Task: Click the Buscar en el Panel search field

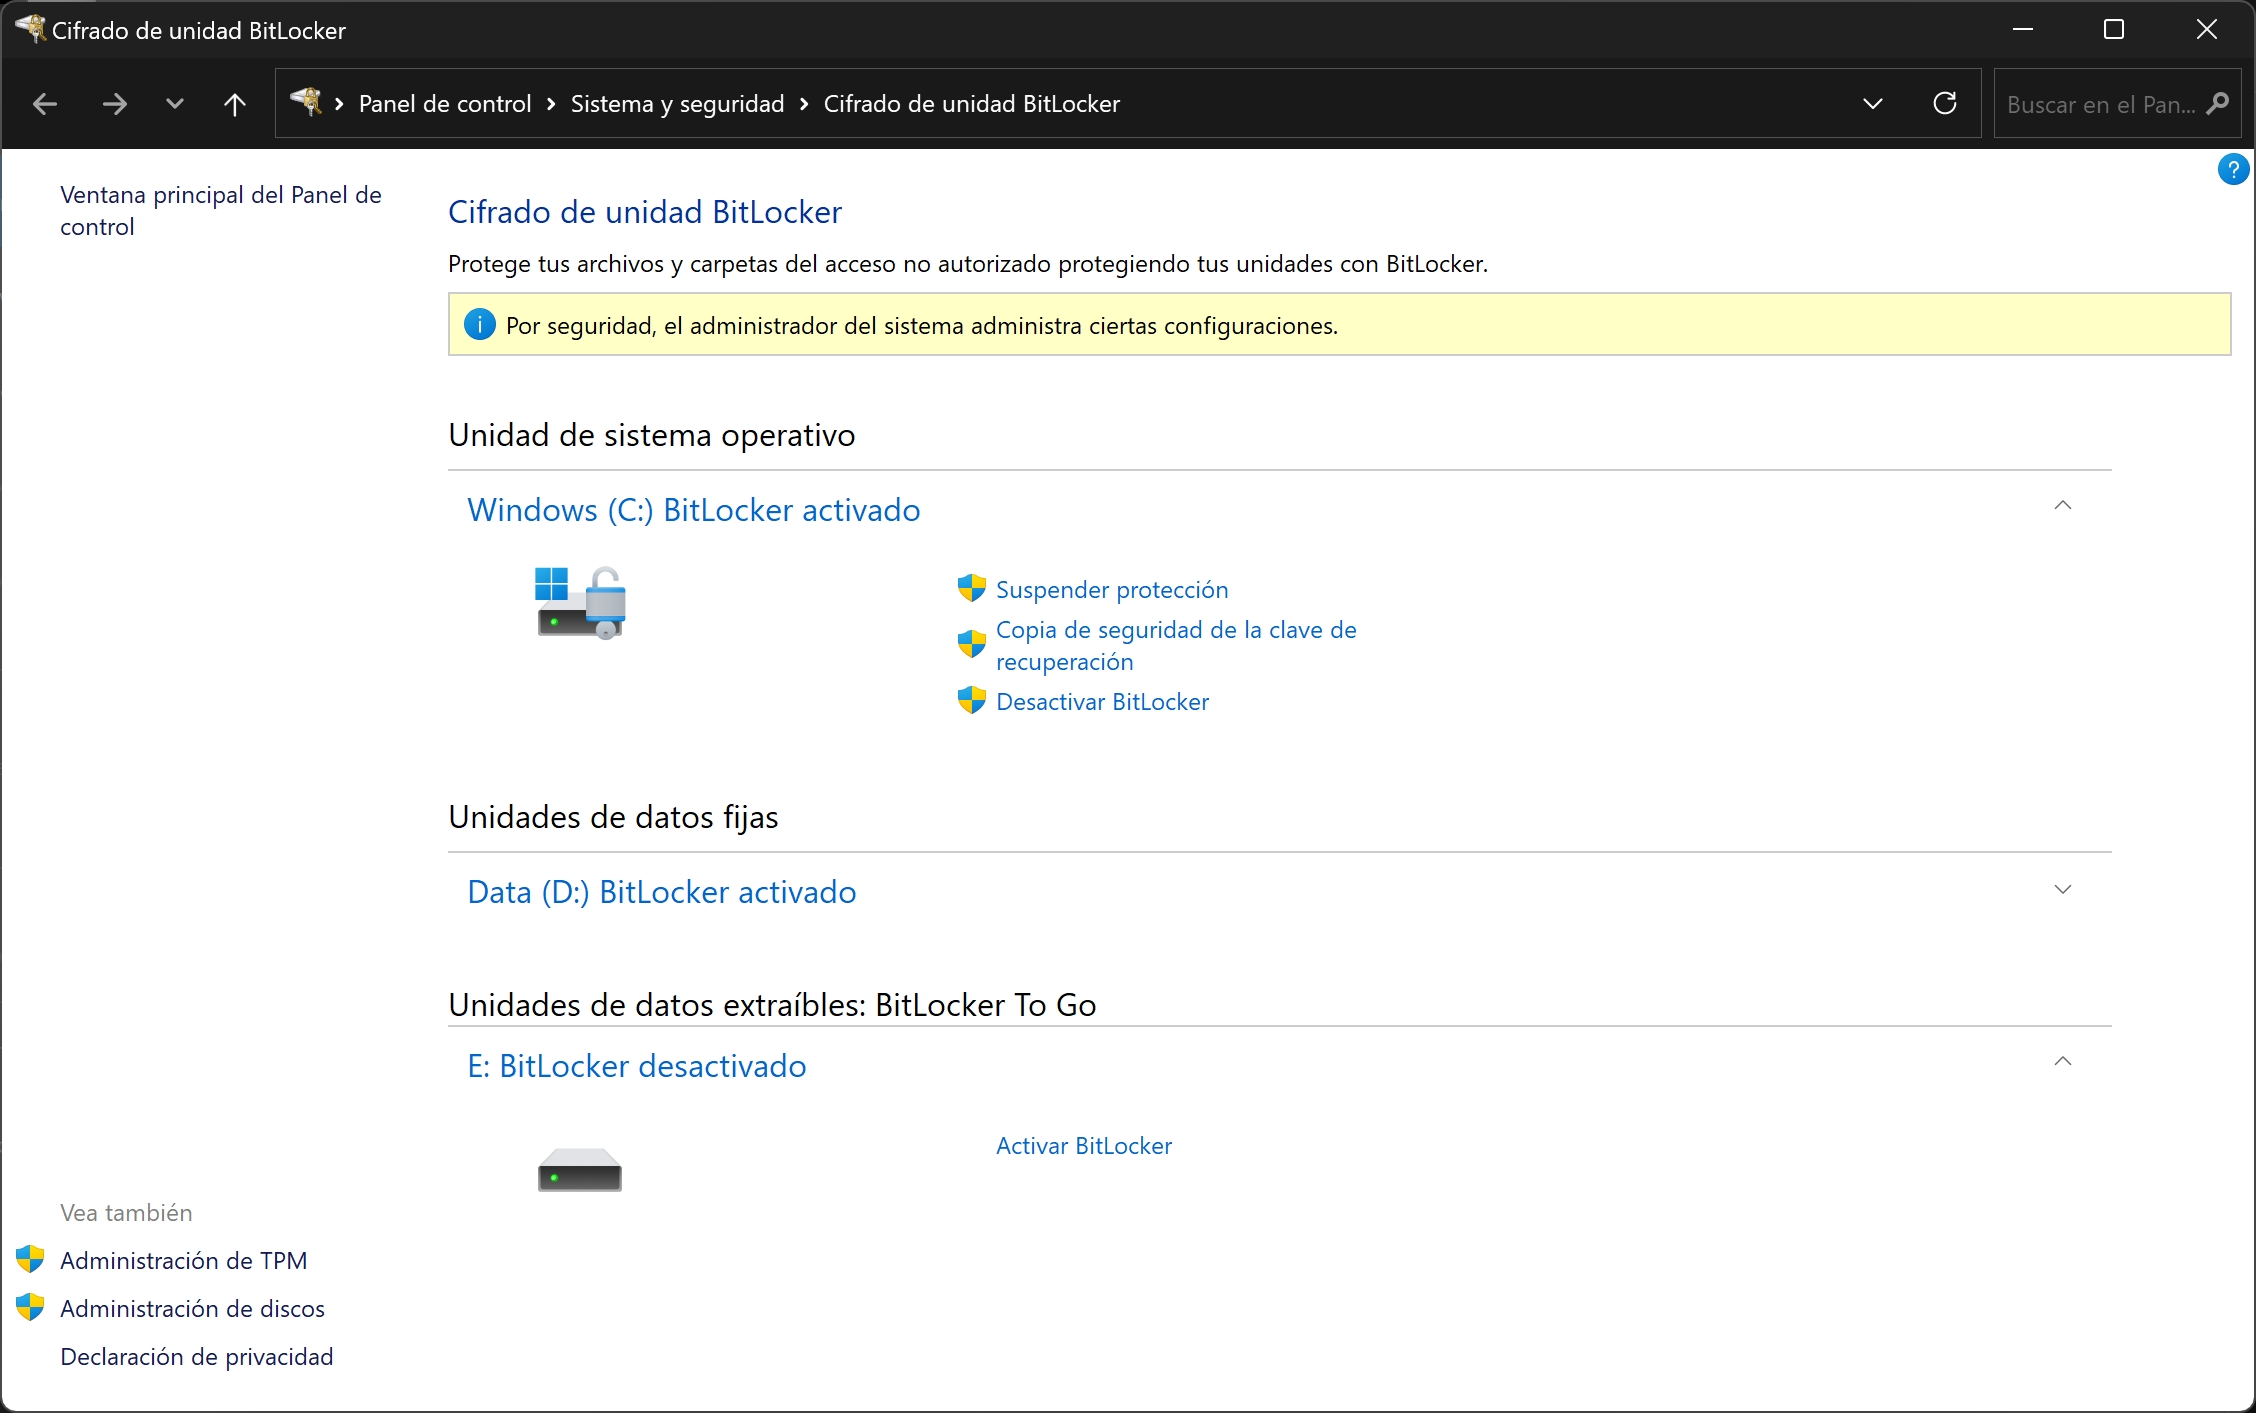Action: tap(2101, 104)
